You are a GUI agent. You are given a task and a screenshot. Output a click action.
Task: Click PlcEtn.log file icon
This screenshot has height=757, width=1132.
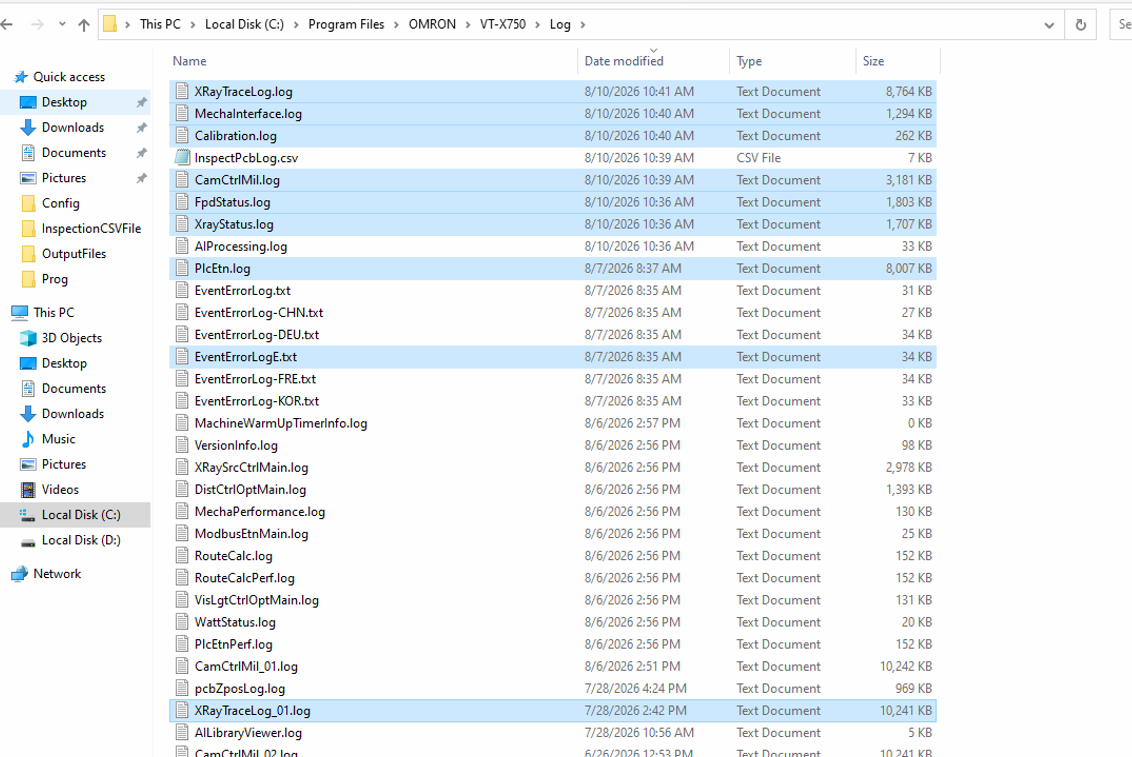[x=182, y=268]
